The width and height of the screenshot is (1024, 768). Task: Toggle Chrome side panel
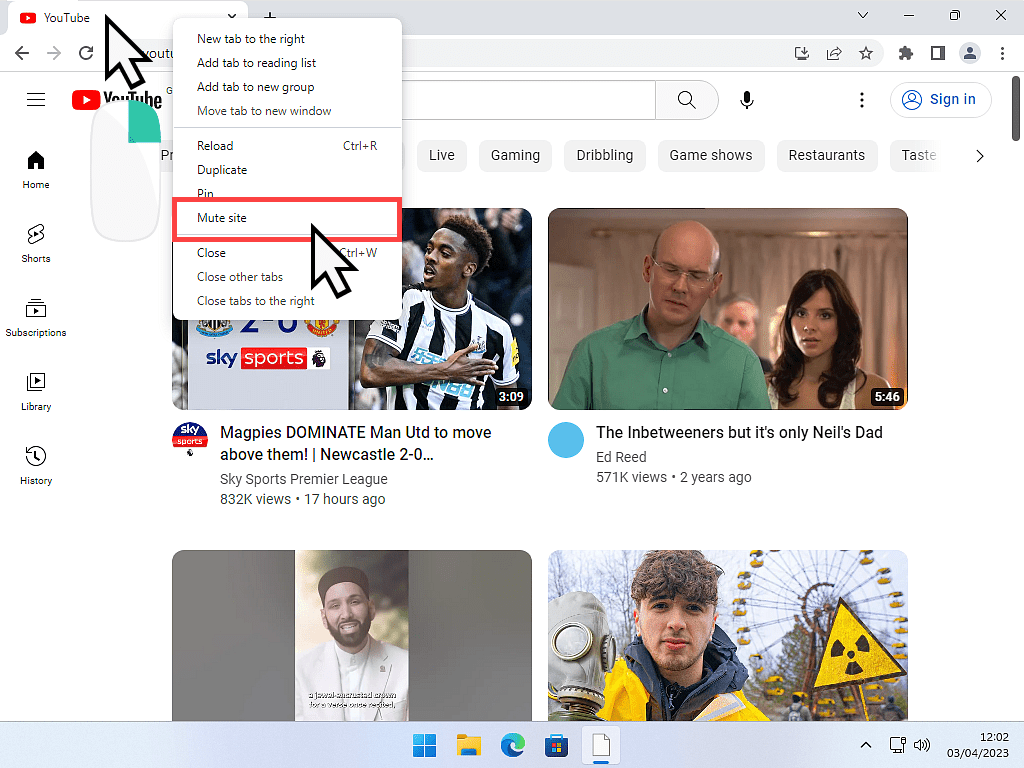938,53
